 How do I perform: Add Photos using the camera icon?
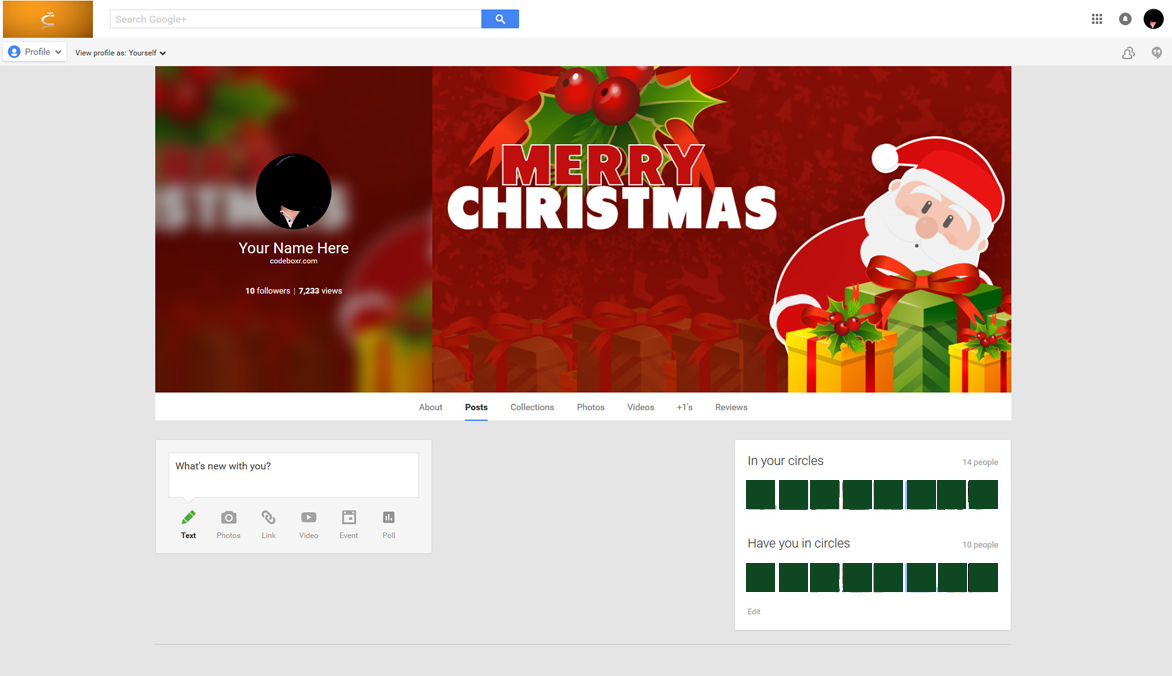229,517
